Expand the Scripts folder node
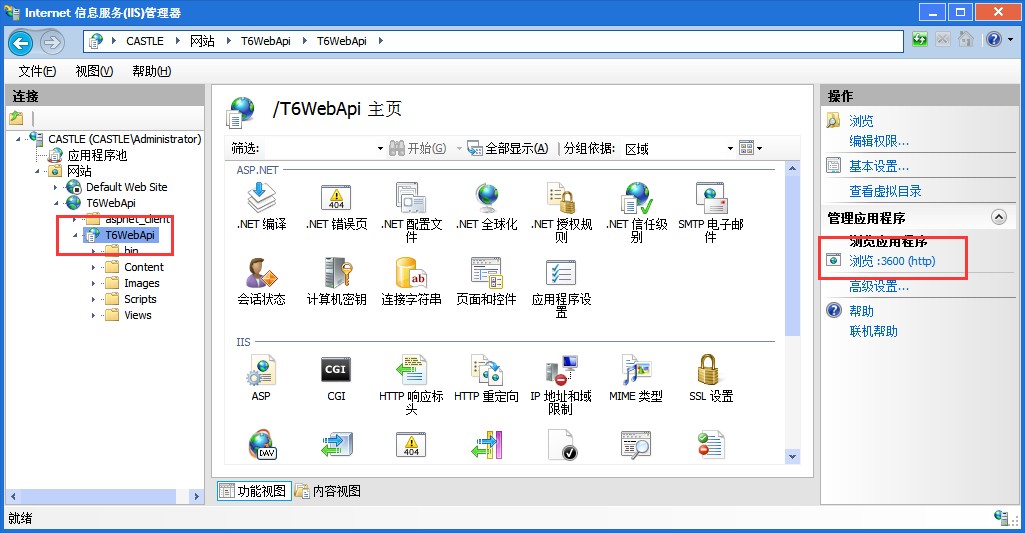 tap(93, 300)
